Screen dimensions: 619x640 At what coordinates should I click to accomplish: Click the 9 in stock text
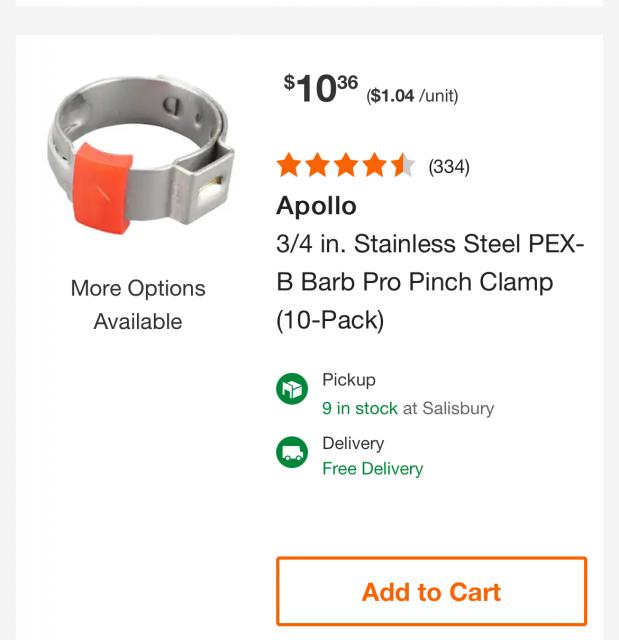point(359,408)
